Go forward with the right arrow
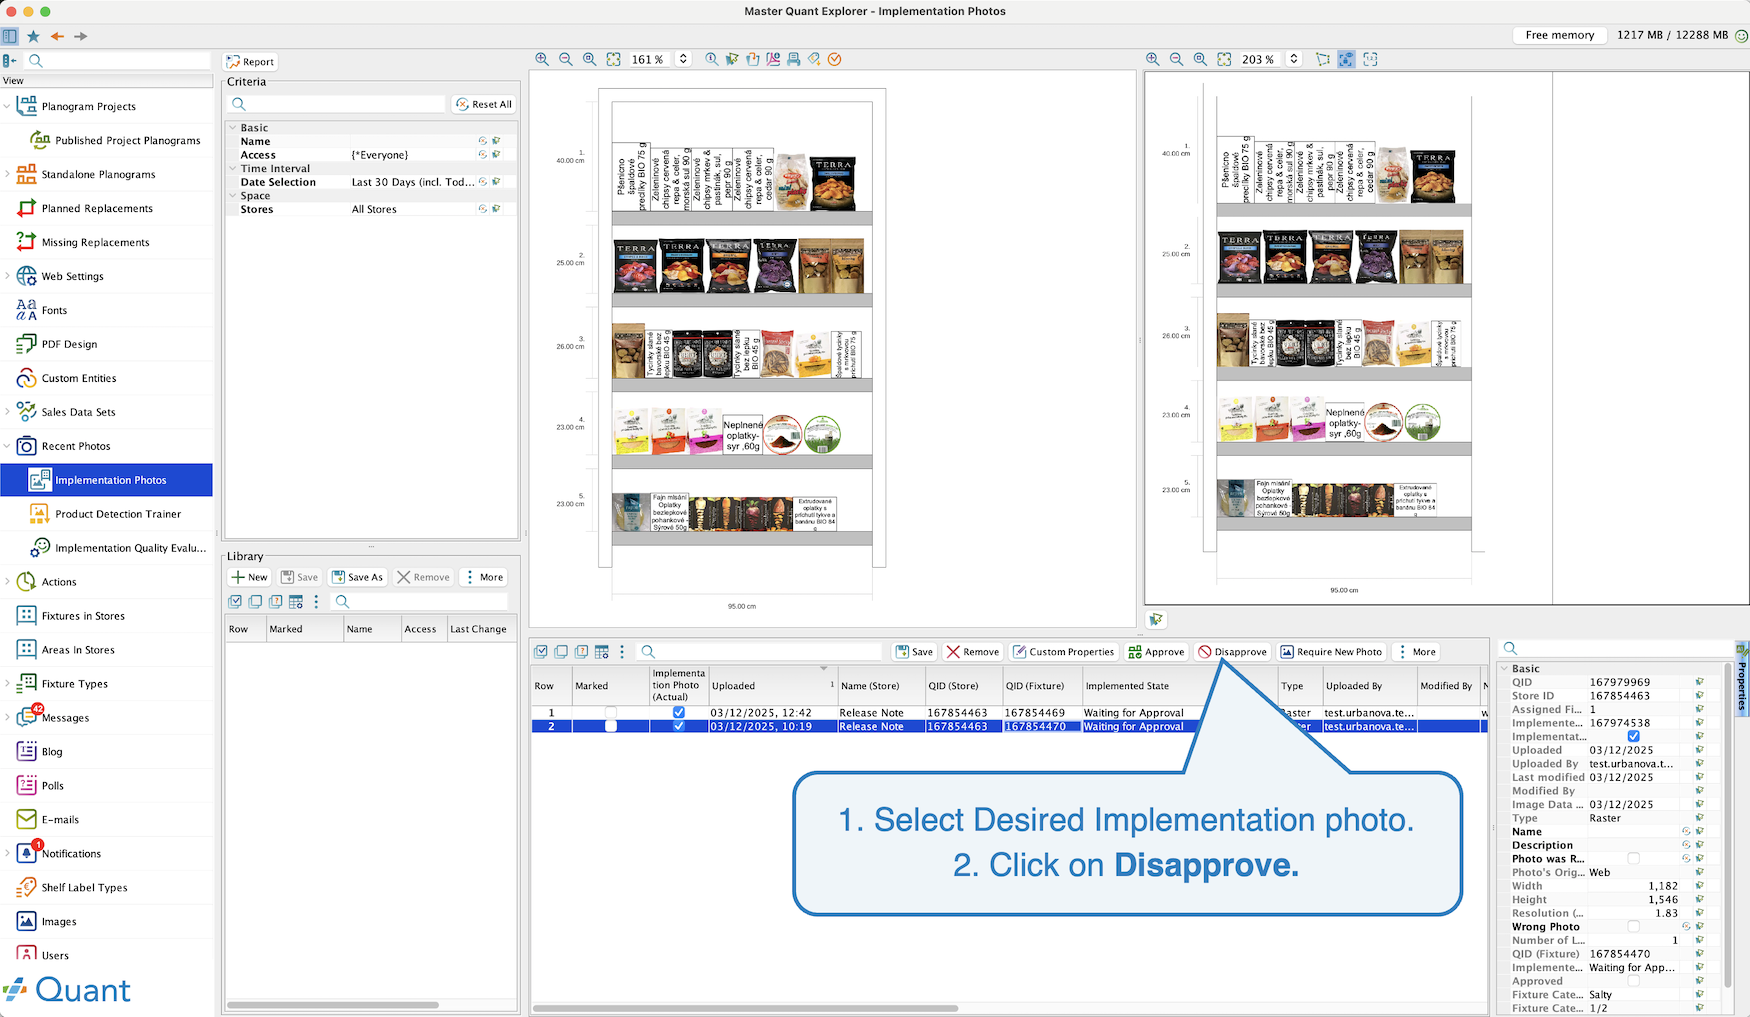The image size is (1750, 1017). (x=81, y=36)
